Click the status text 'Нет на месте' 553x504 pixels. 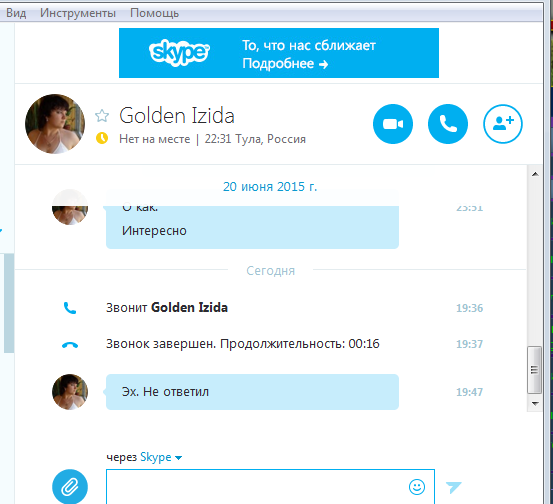pyautogui.click(x=154, y=139)
